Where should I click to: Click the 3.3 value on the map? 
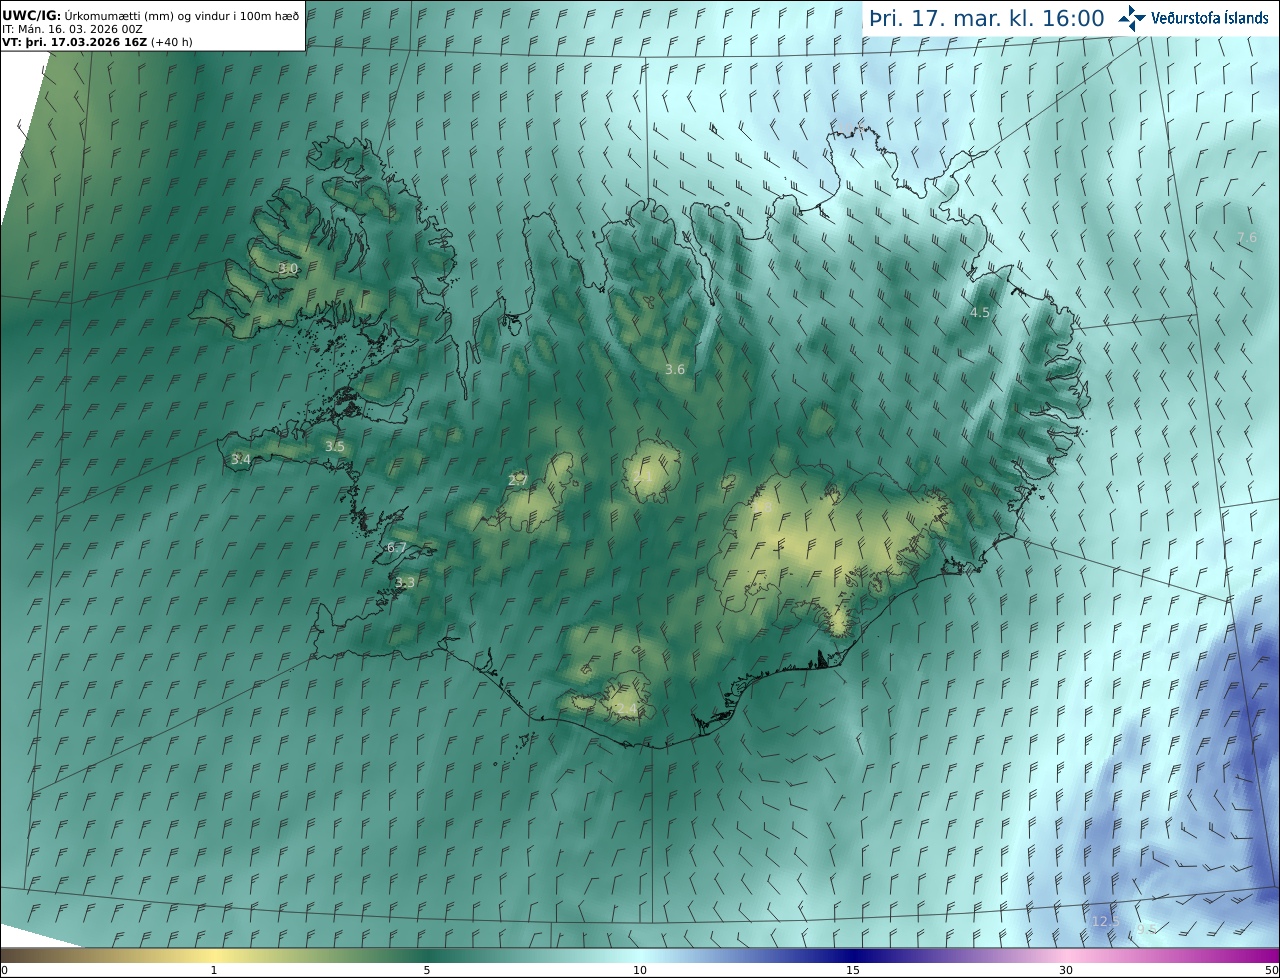(x=405, y=582)
